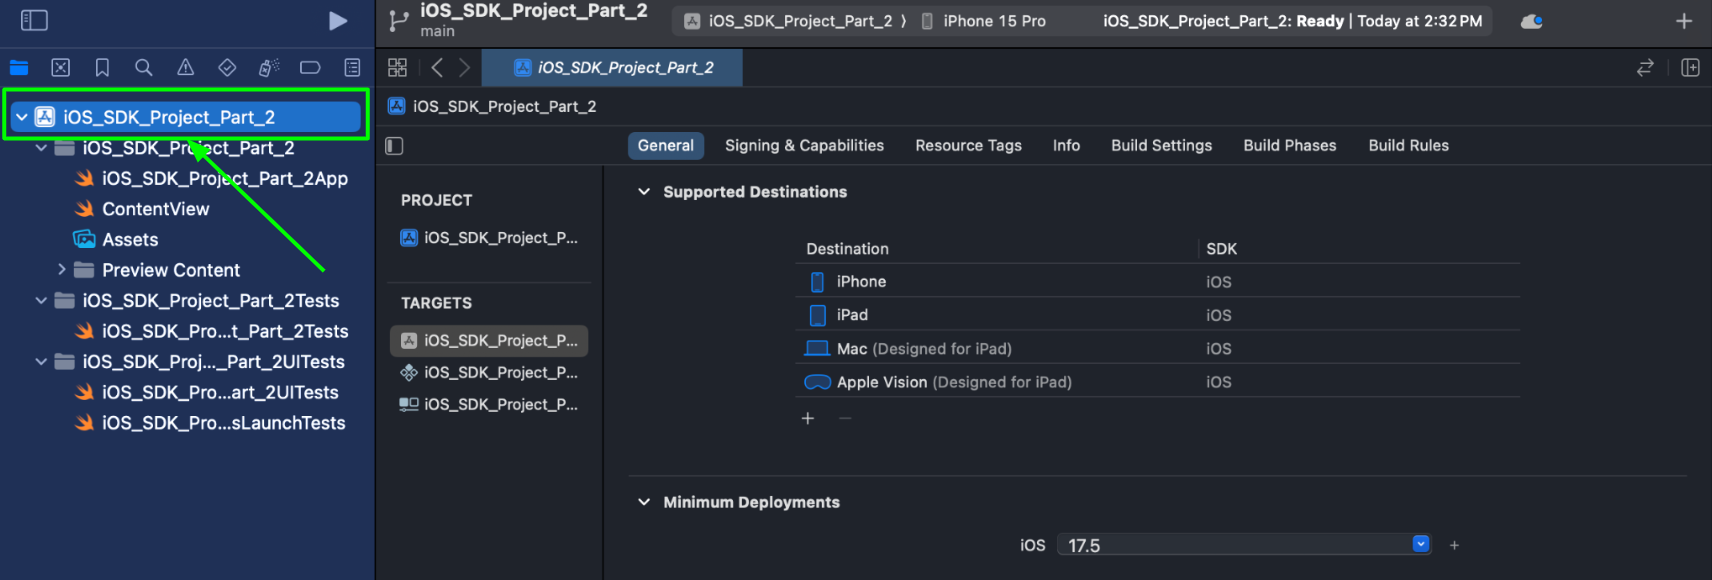Image resolution: width=1712 pixels, height=580 pixels.
Task: Click the swap editor arrows icon
Action: pyautogui.click(x=1645, y=67)
